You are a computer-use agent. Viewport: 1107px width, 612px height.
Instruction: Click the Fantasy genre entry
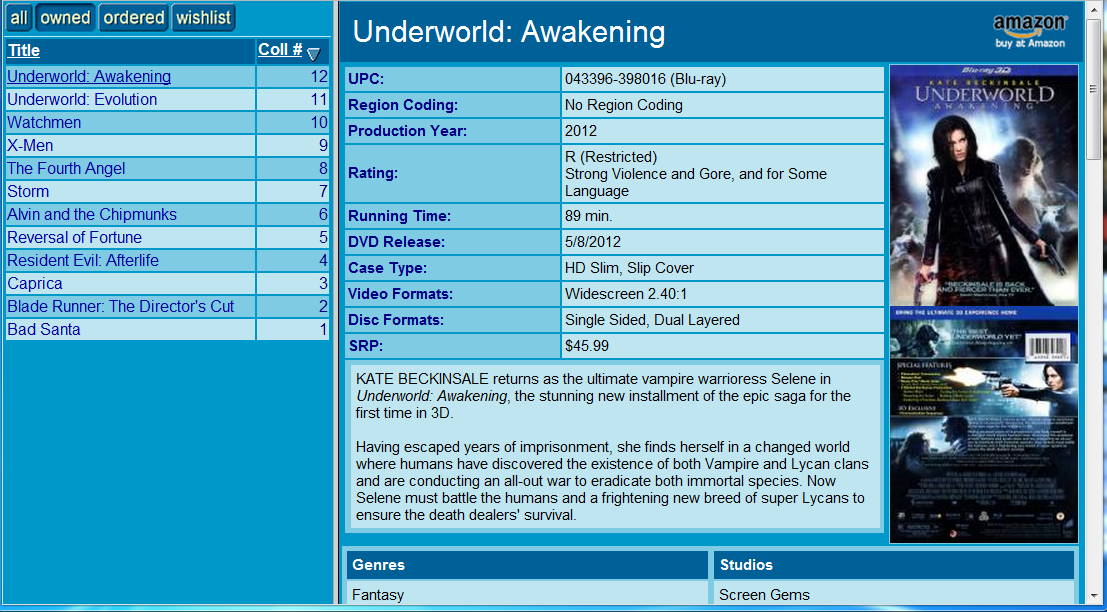click(378, 595)
